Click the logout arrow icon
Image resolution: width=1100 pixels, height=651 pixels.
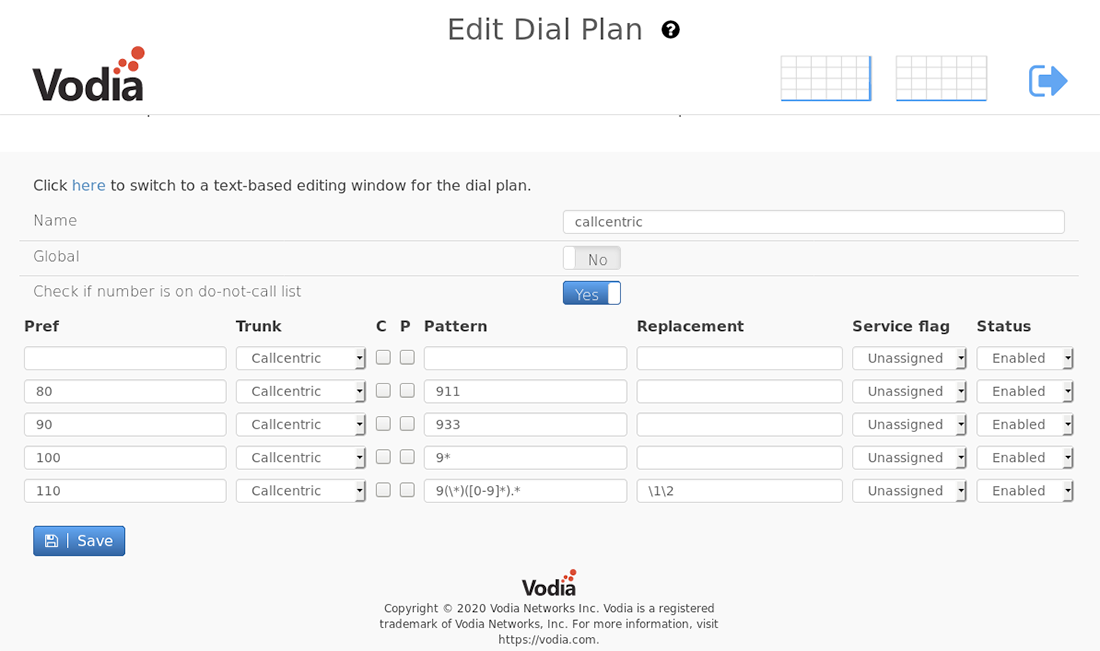point(1048,81)
